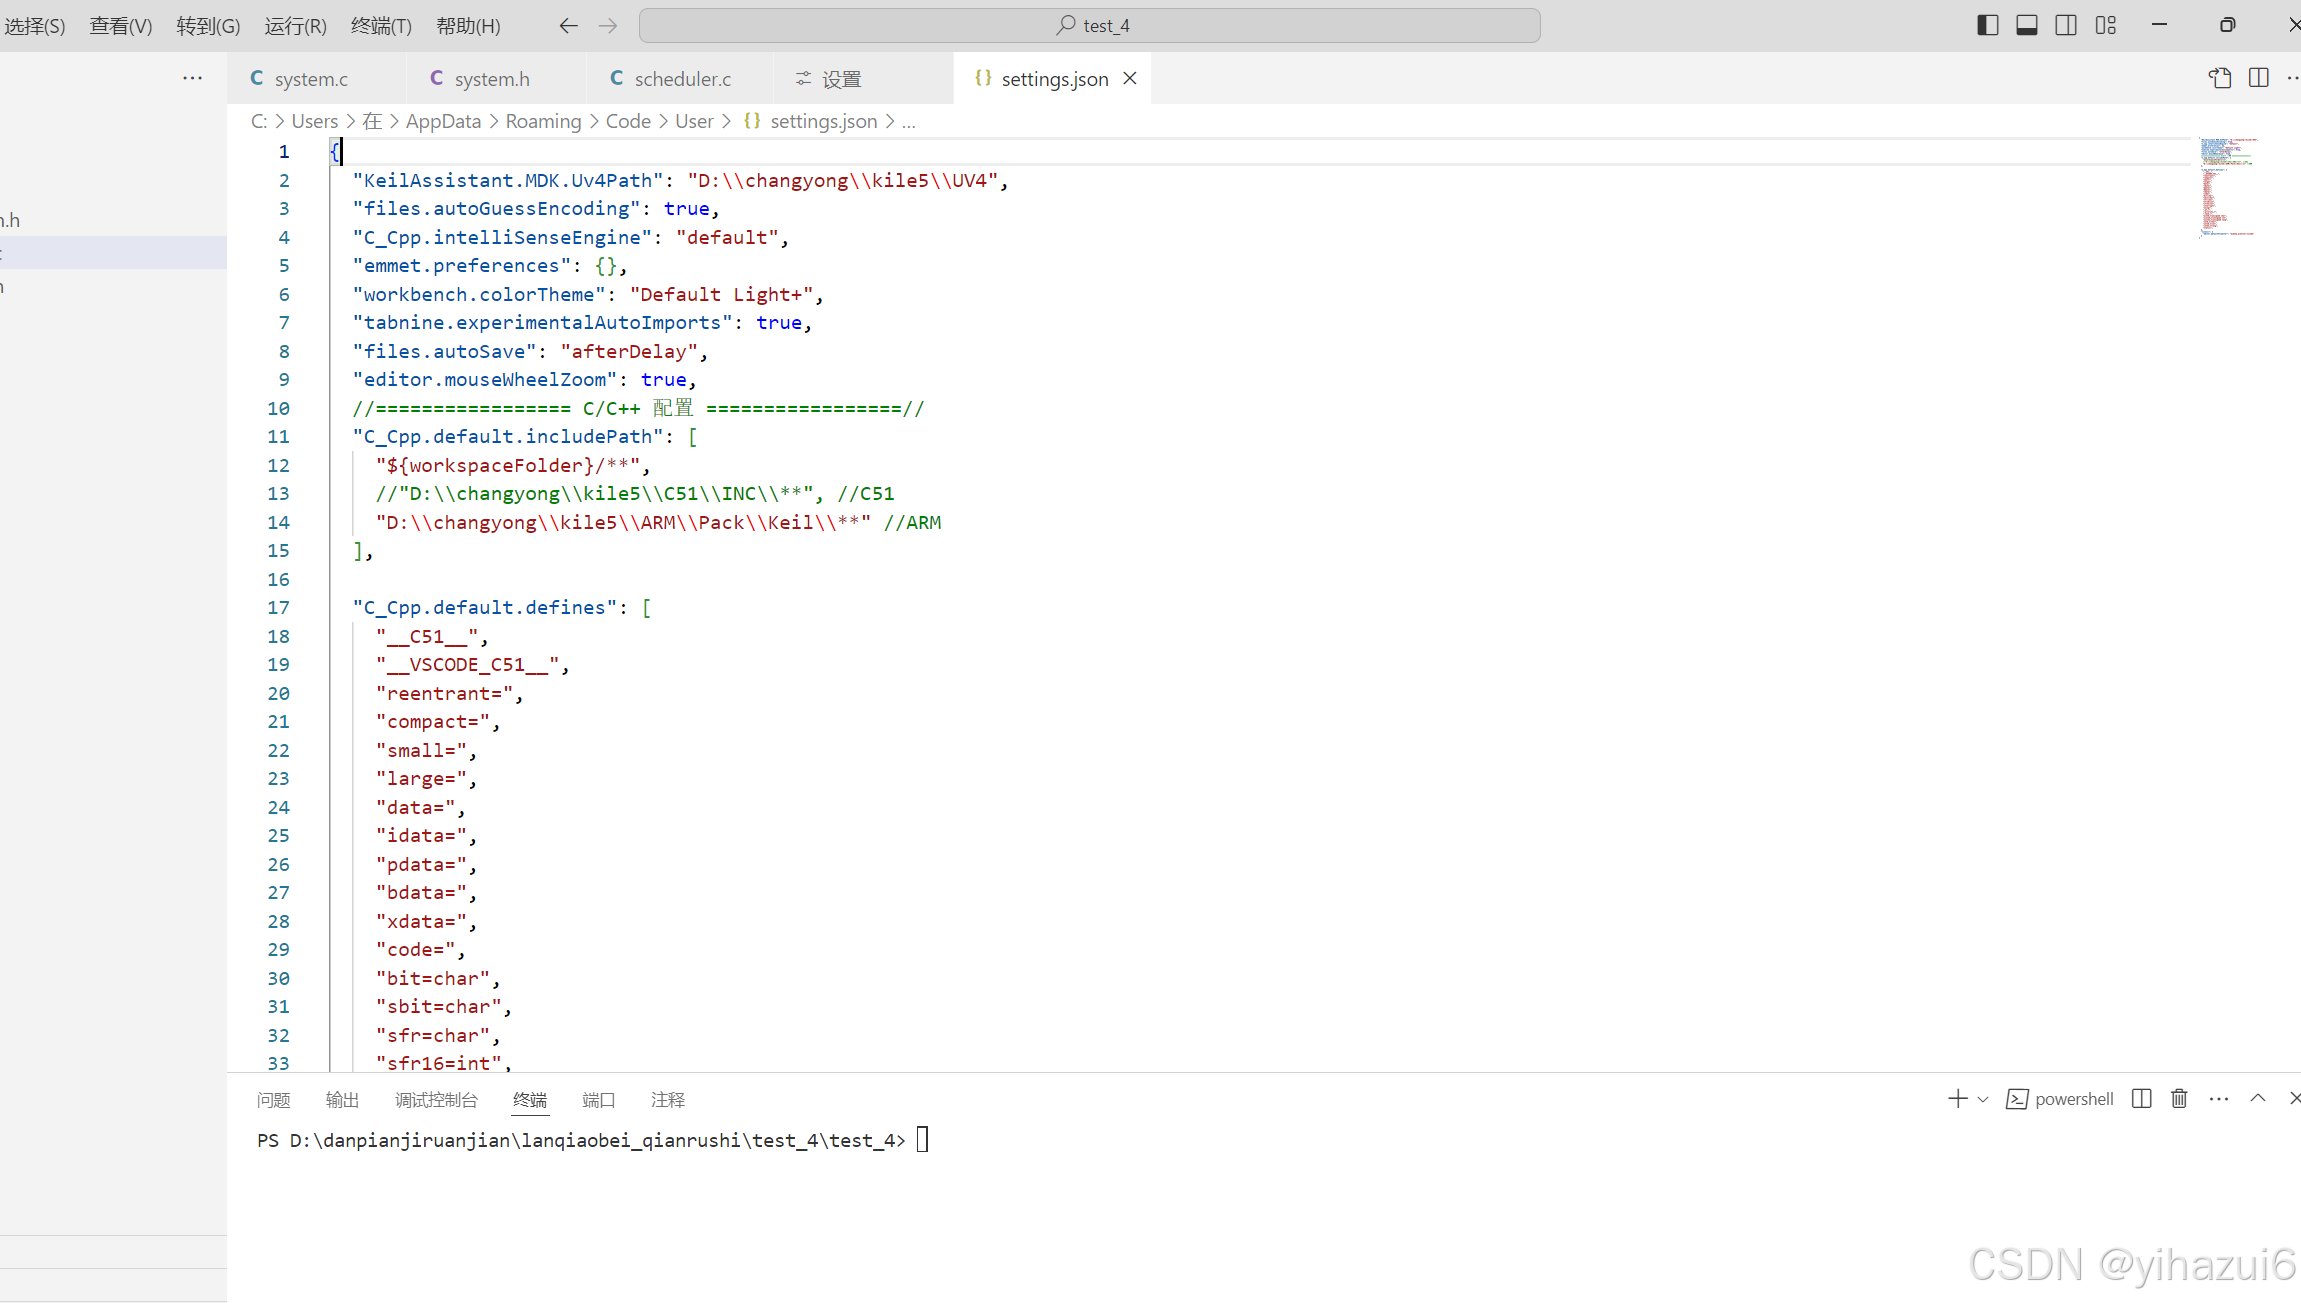Click the minimap code overview
Image resolution: width=2301 pixels, height=1303 pixels.
coord(2226,188)
